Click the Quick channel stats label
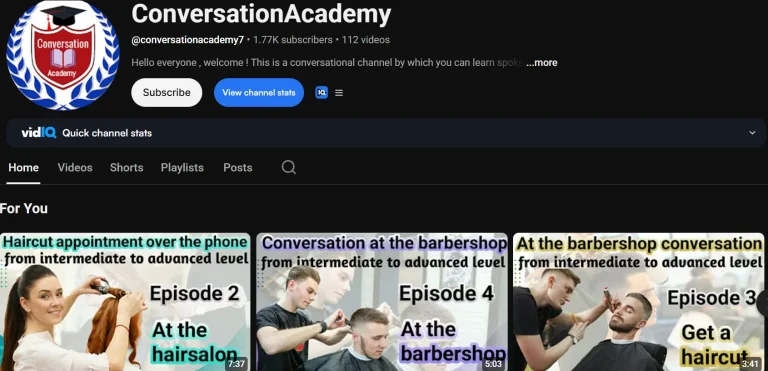This screenshot has height=371, width=768. [x=107, y=133]
